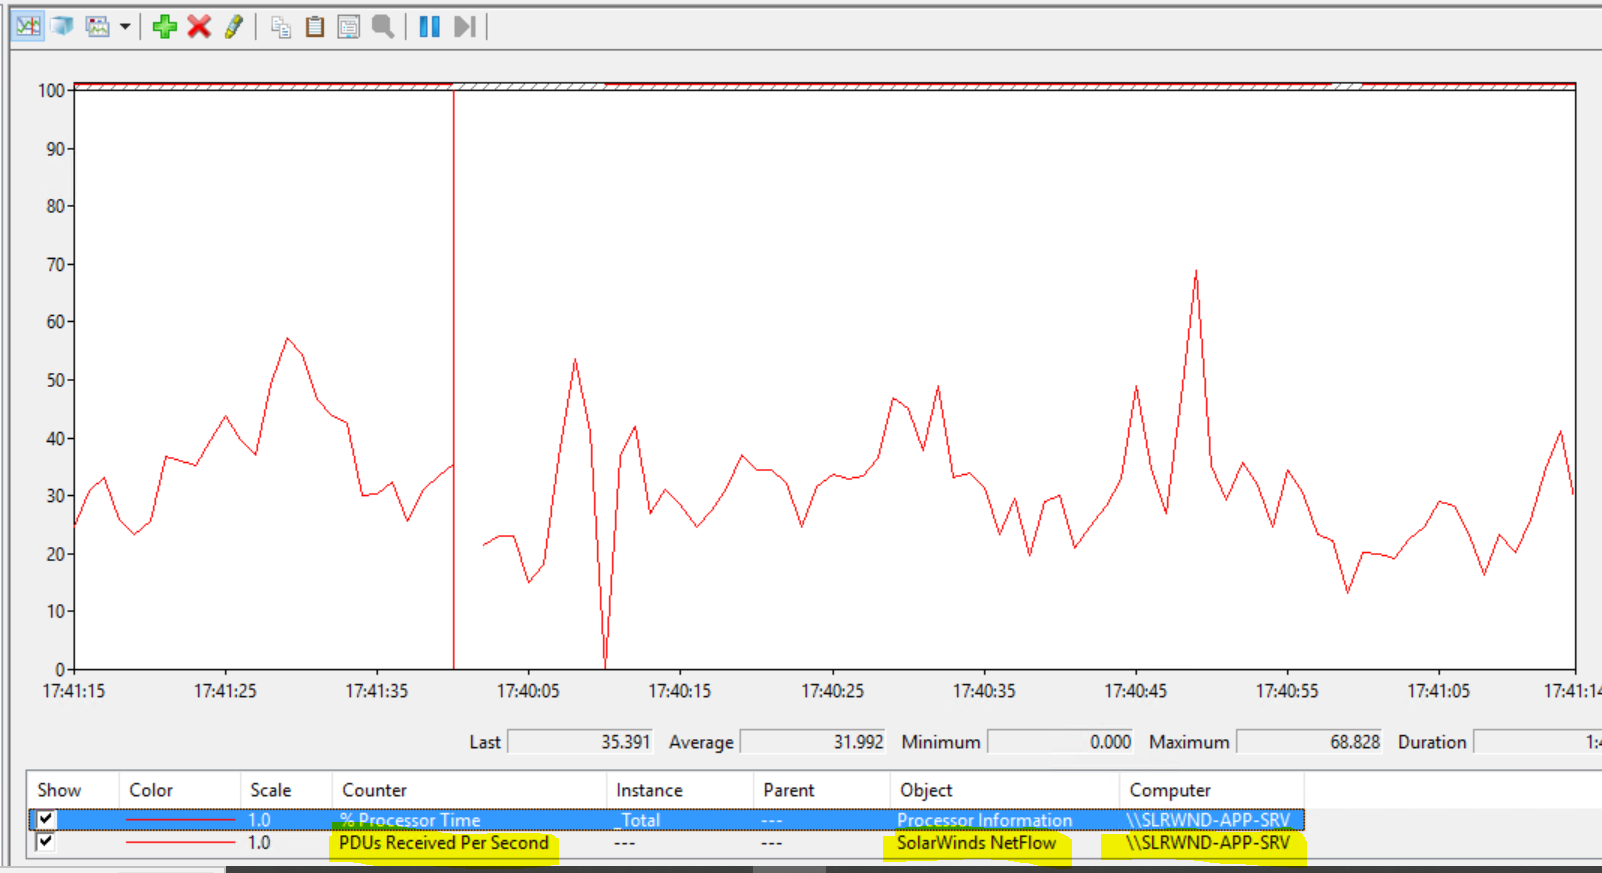Toggle the Highlight pen tool
Viewport: 1602px width, 873px height.
point(233,26)
